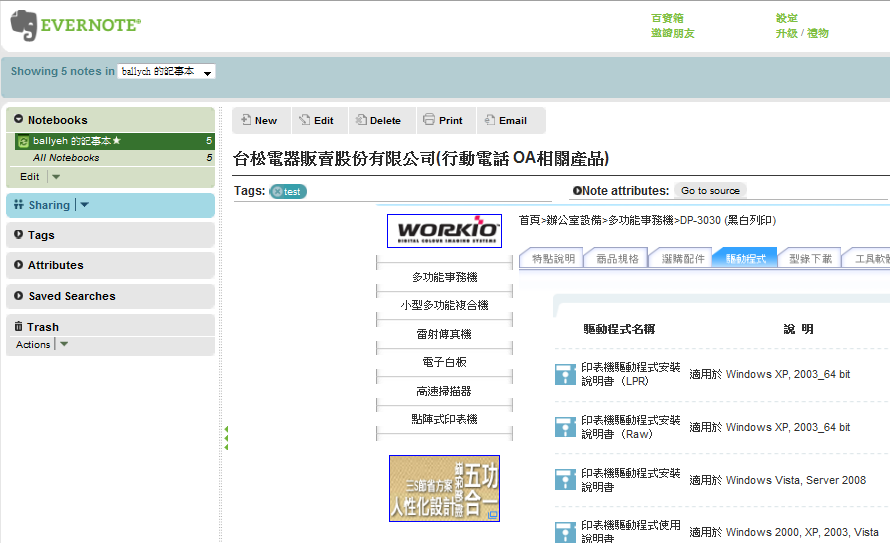Select the ballyeh notebook in the list
The height and width of the screenshot is (543, 890).
pos(115,141)
